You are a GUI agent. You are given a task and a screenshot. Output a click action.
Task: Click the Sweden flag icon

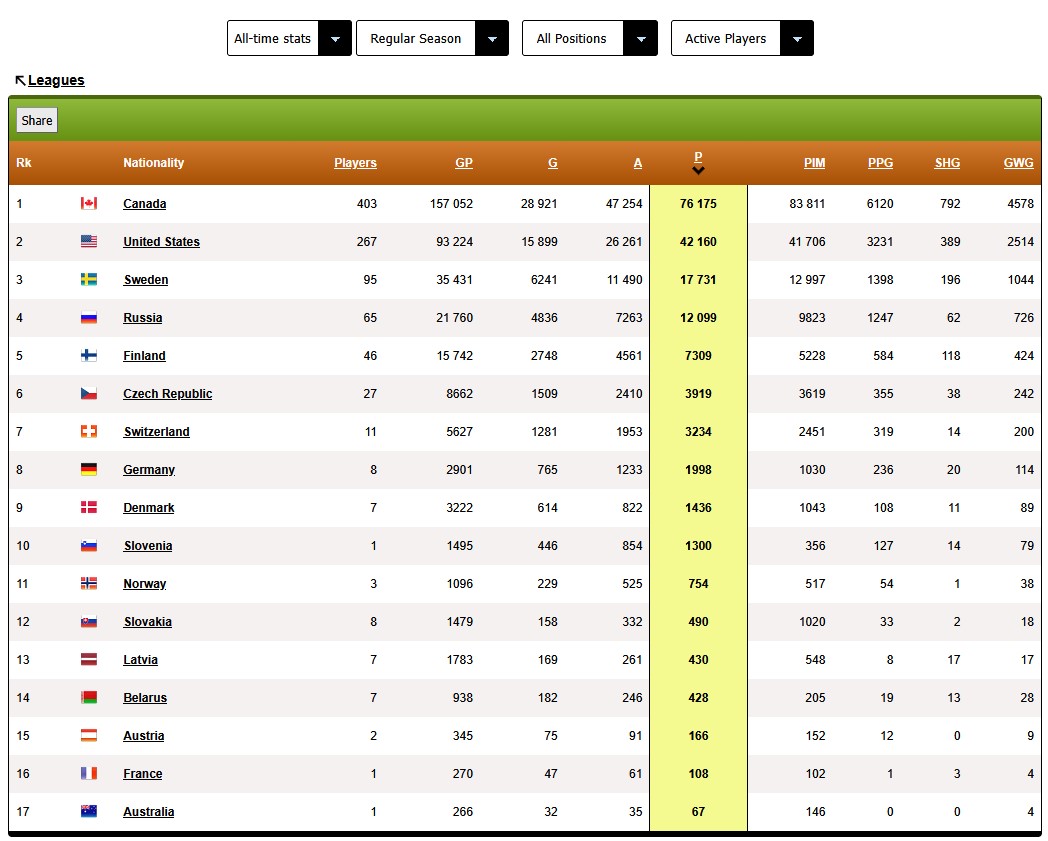click(x=89, y=279)
